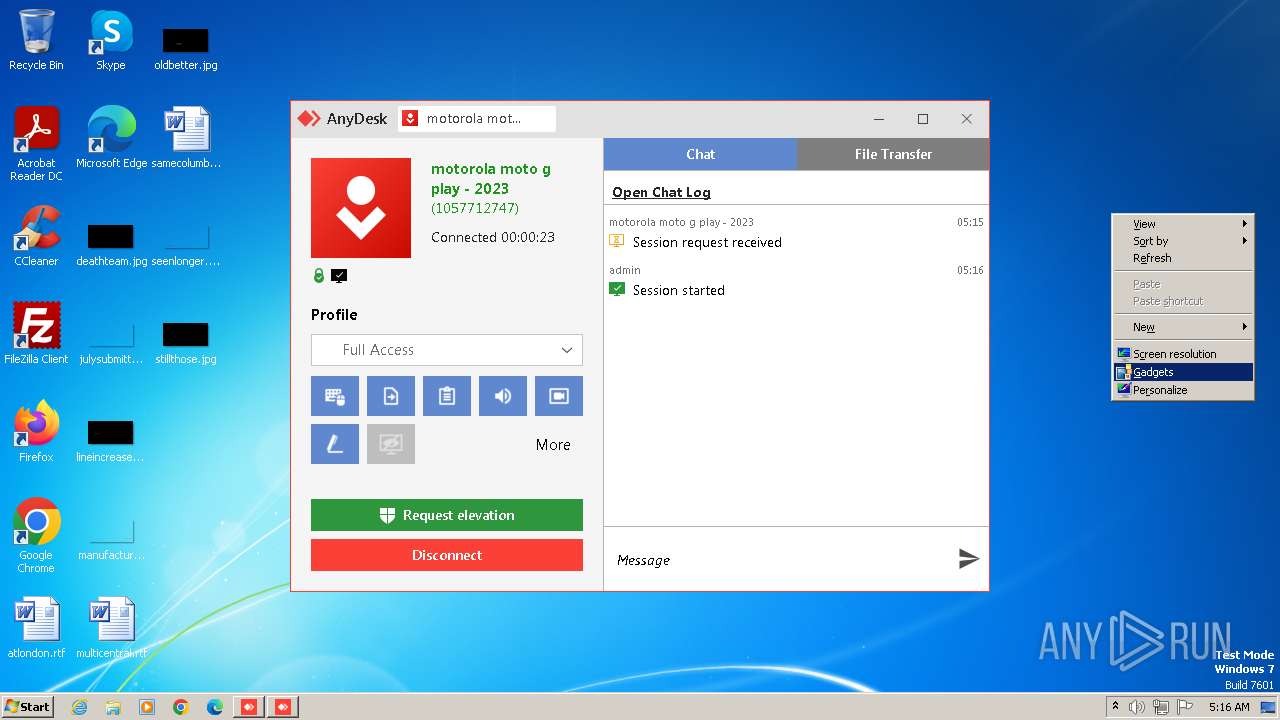Toggle file transfer permission icon
1280x720 pixels.
point(391,396)
